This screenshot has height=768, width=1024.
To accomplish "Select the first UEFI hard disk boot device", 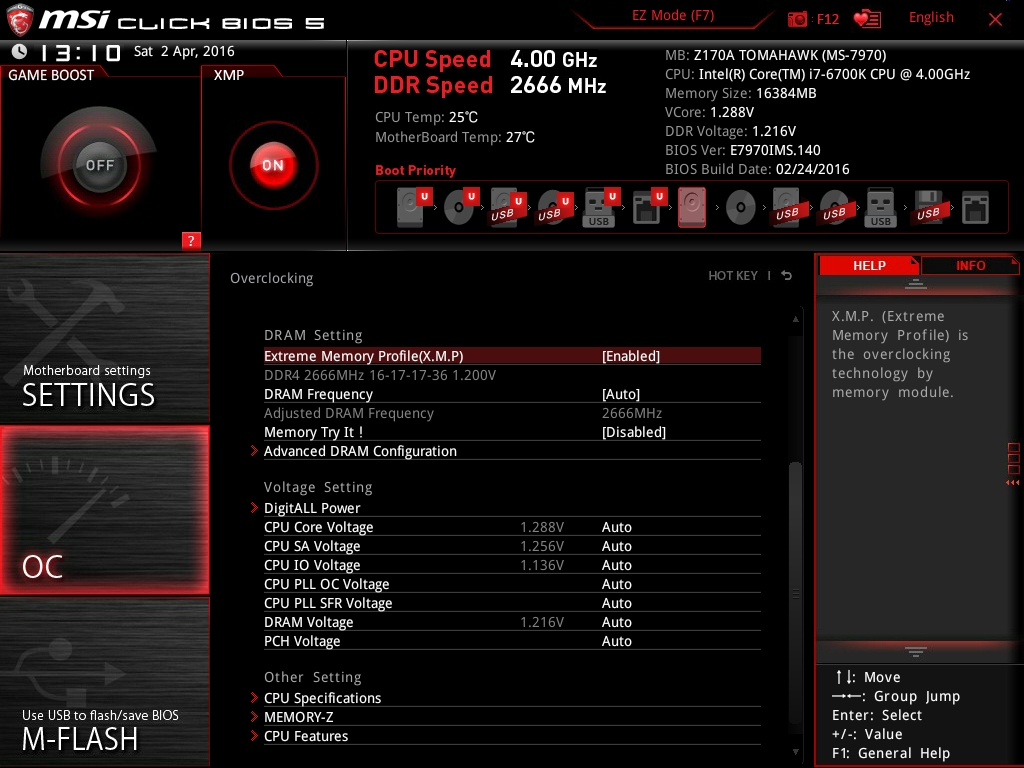I will click(x=414, y=207).
